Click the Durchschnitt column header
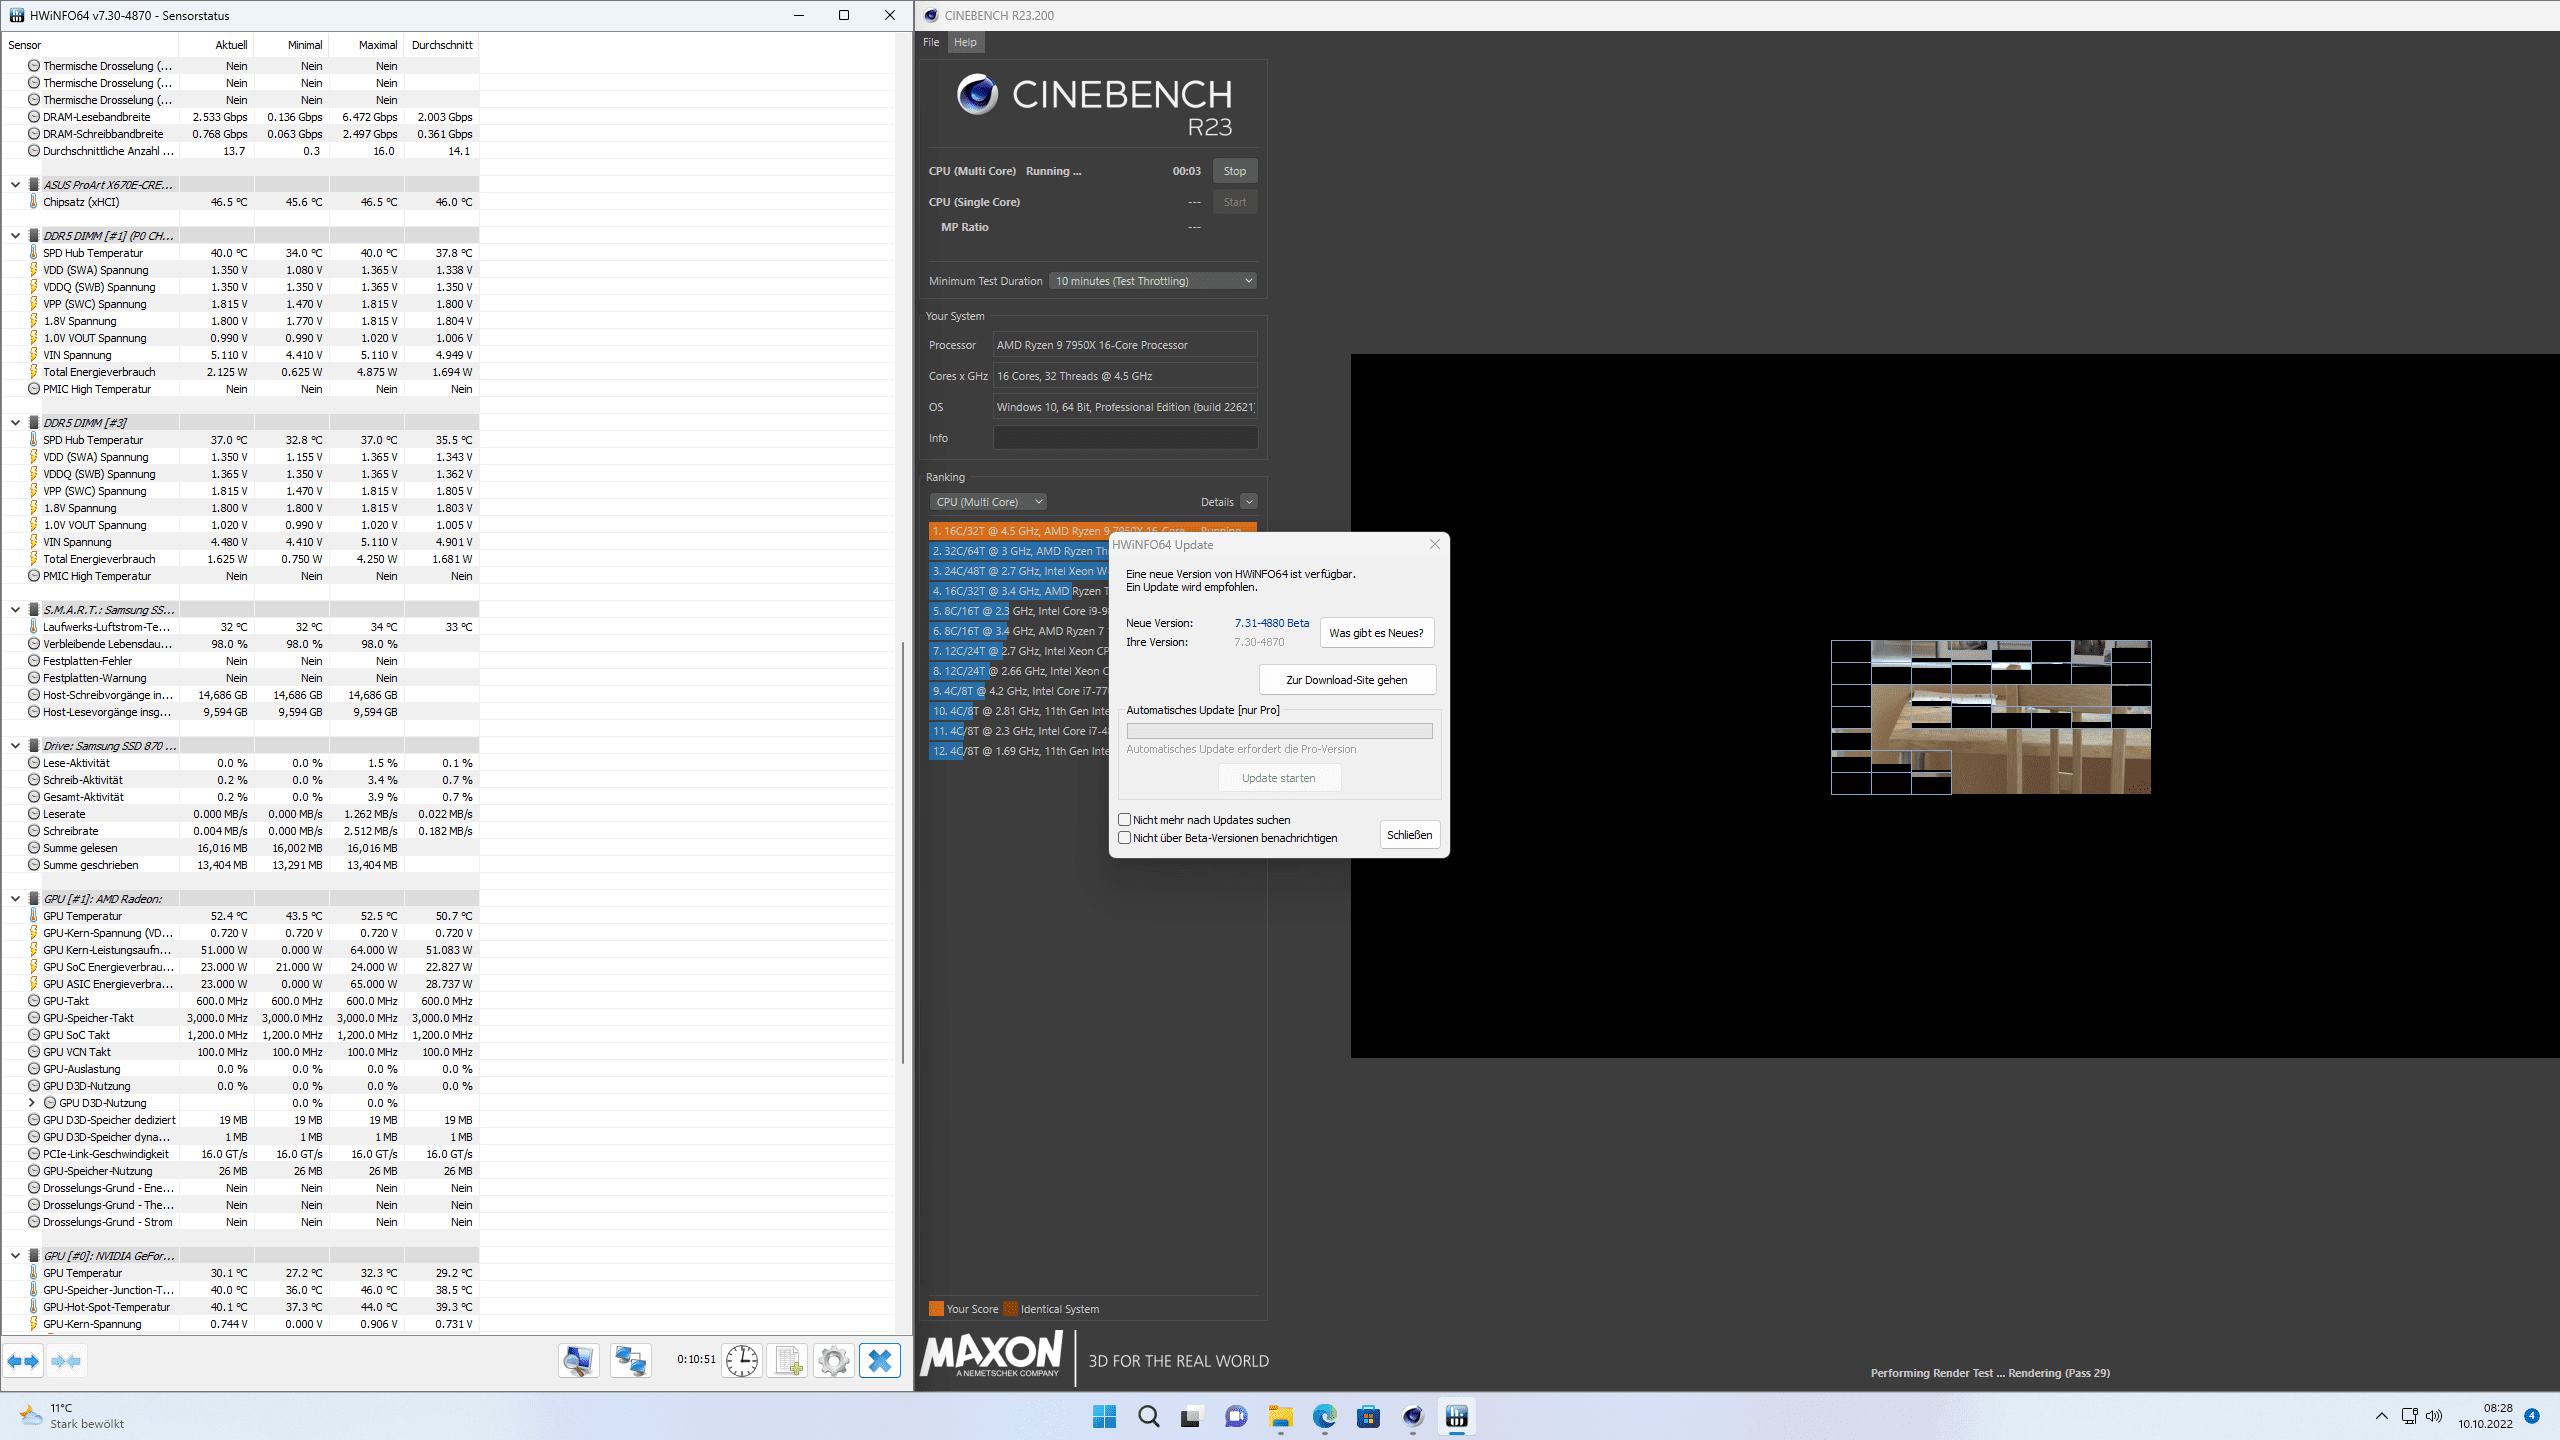2560x1440 pixels. pos(441,45)
